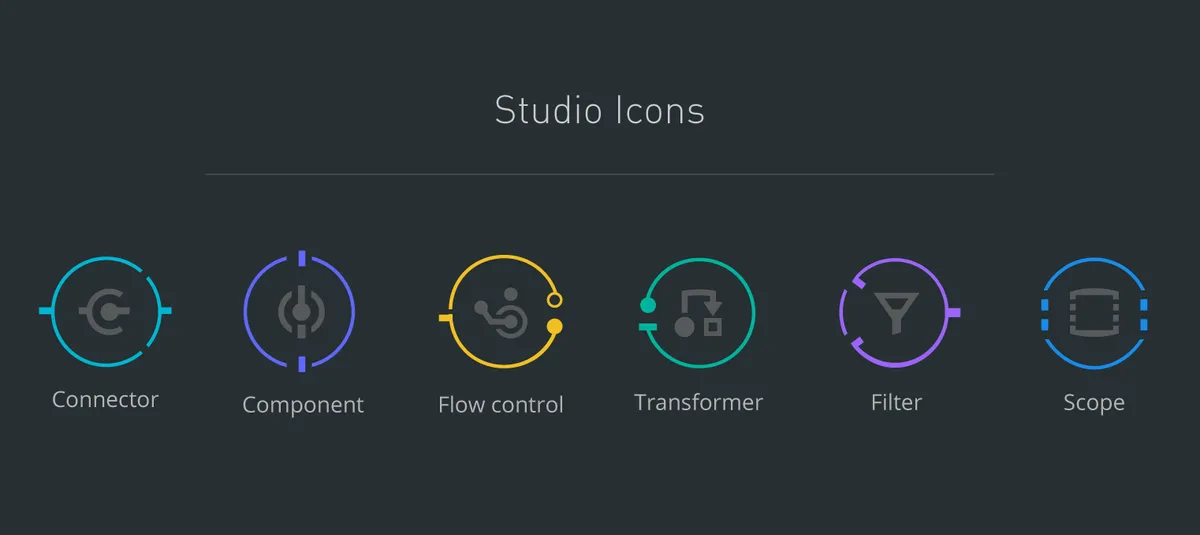Select the "Filter" label text
1200x535 pixels.
(x=896, y=402)
